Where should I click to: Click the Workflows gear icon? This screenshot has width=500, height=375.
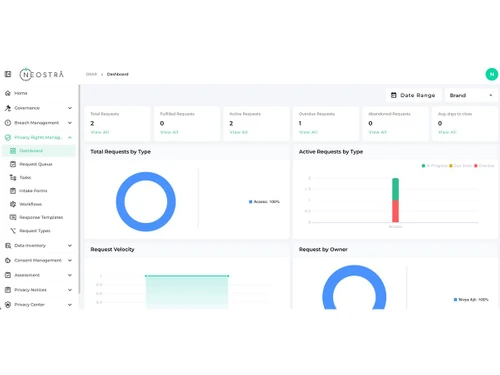point(13,204)
